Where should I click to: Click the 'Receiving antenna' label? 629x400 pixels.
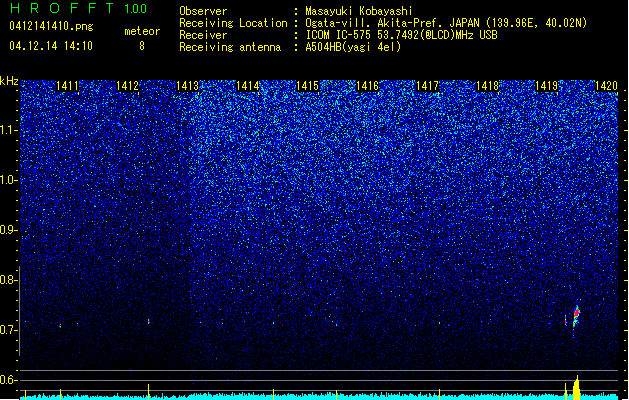pos(230,47)
